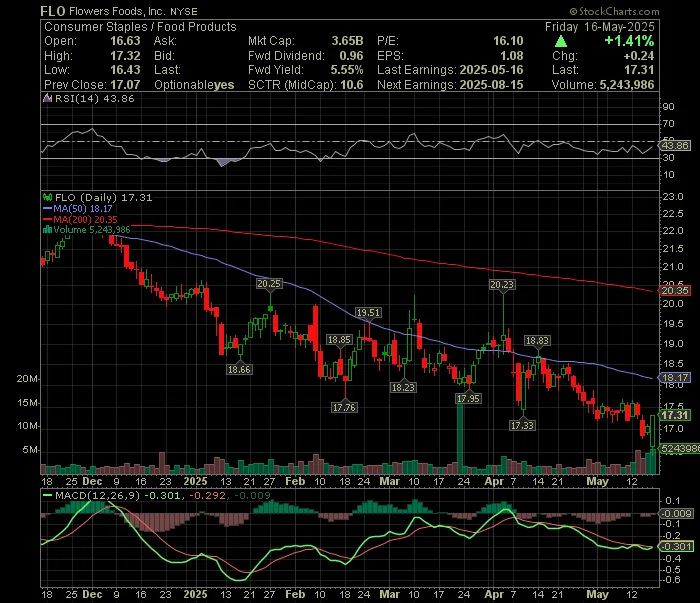Image resolution: width=700 pixels, height=603 pixels.
Task: Select the High value 17.32
Action: click(125, 56)
